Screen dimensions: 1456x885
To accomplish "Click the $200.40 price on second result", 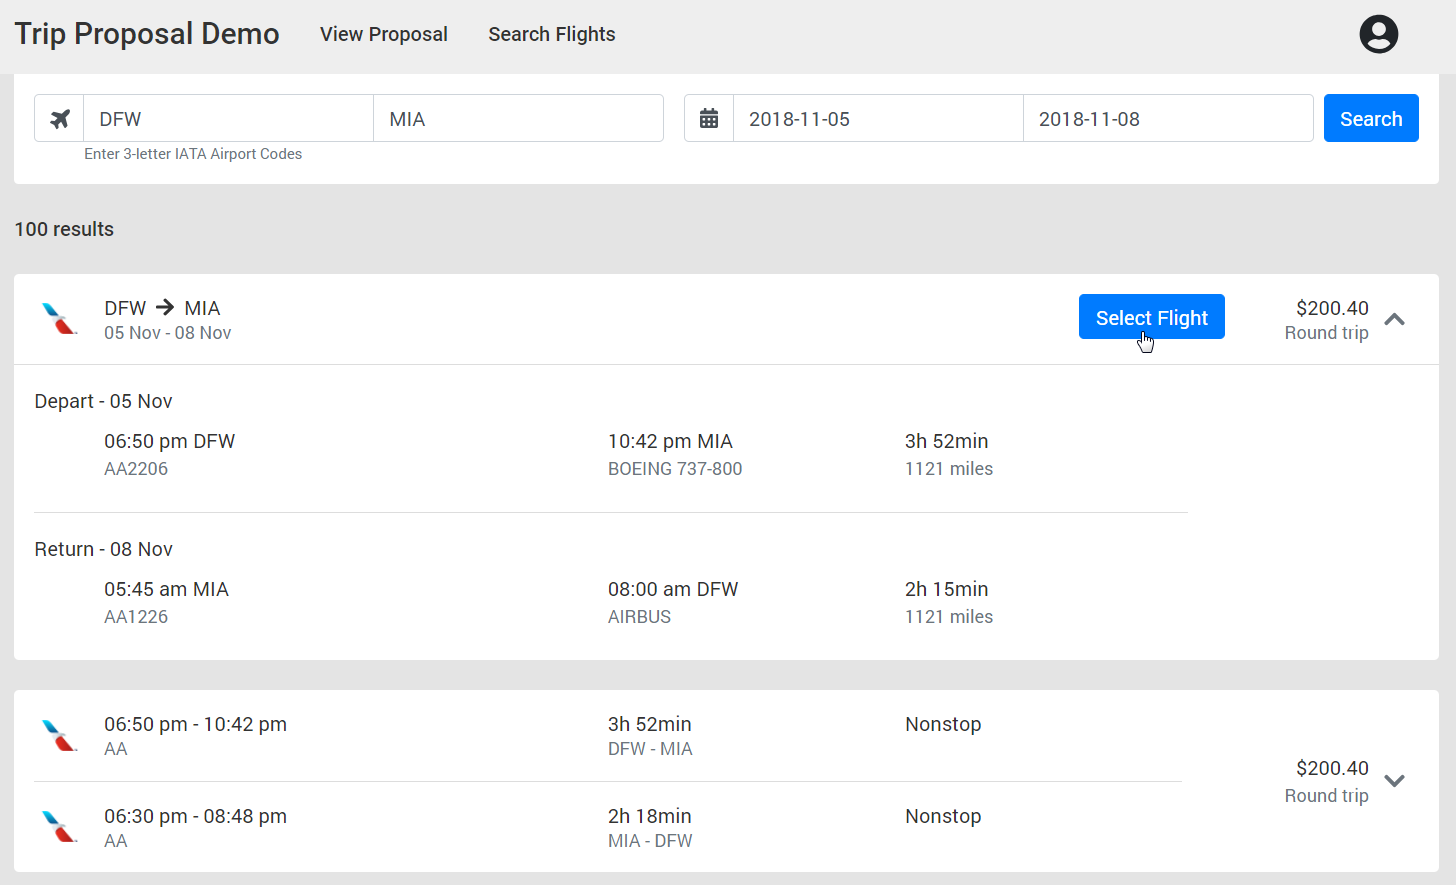I will pyautogui.click(x=1332, y=768).
